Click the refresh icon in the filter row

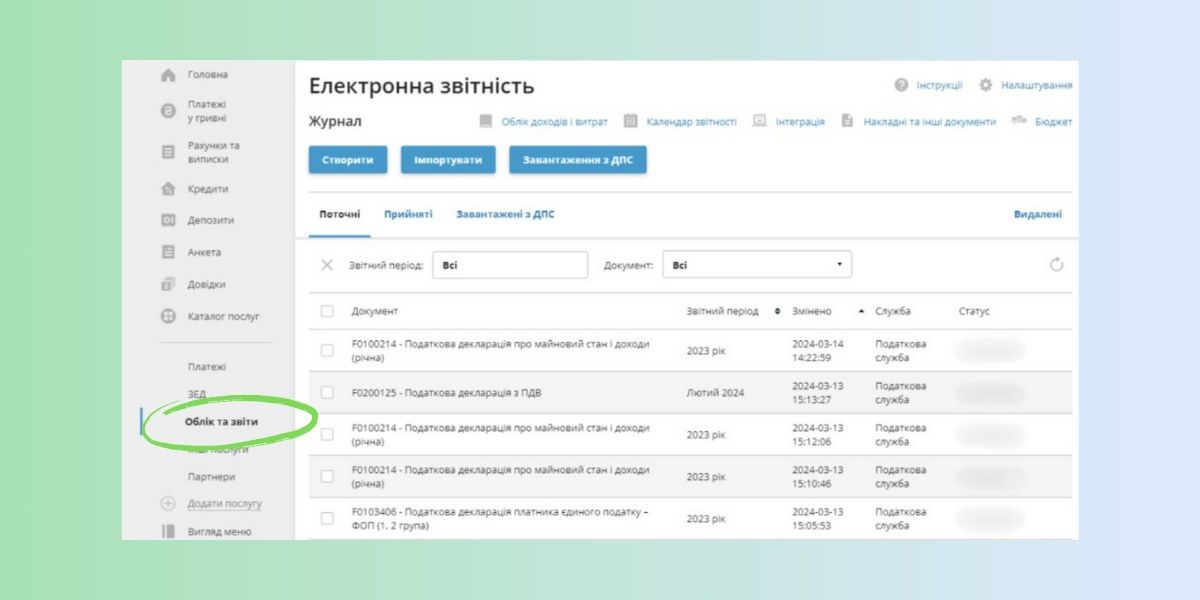(x=1056, y=265)
